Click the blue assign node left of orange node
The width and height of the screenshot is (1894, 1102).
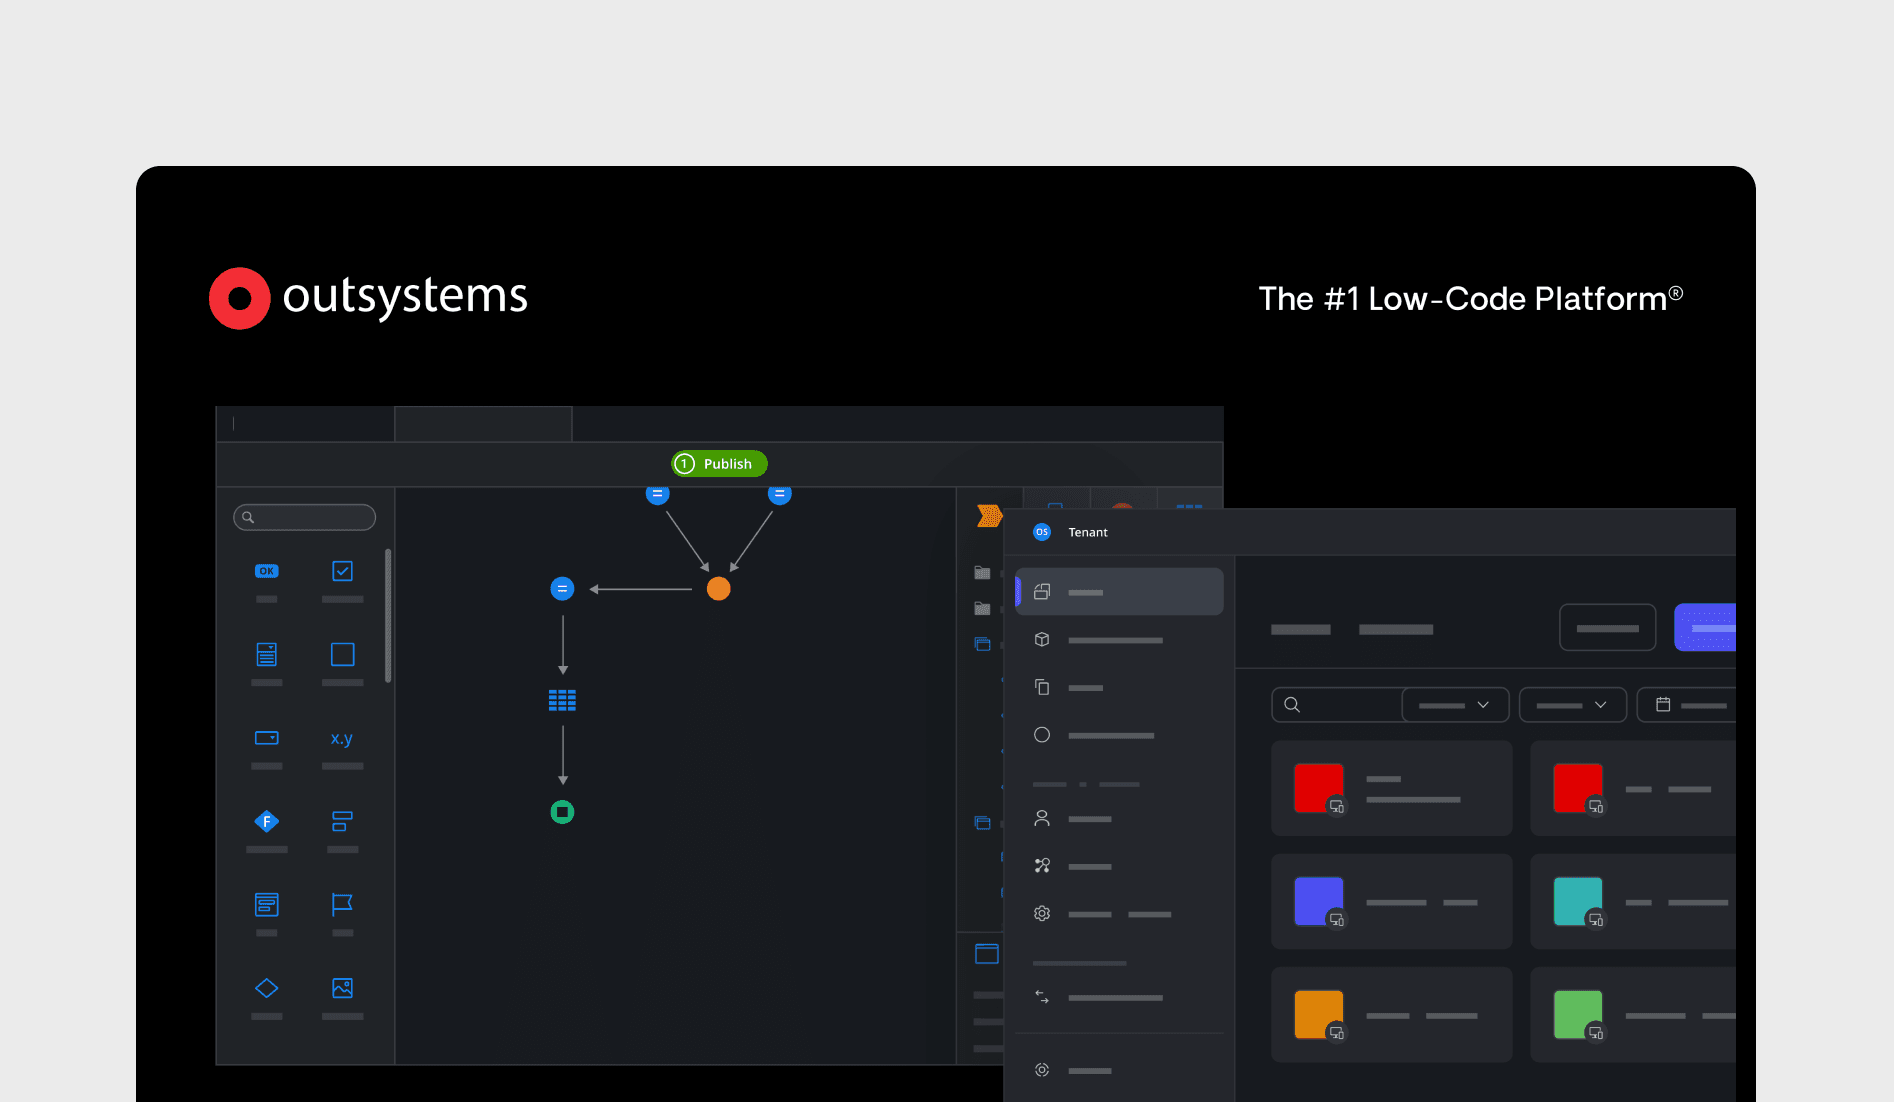click(563, 589)
